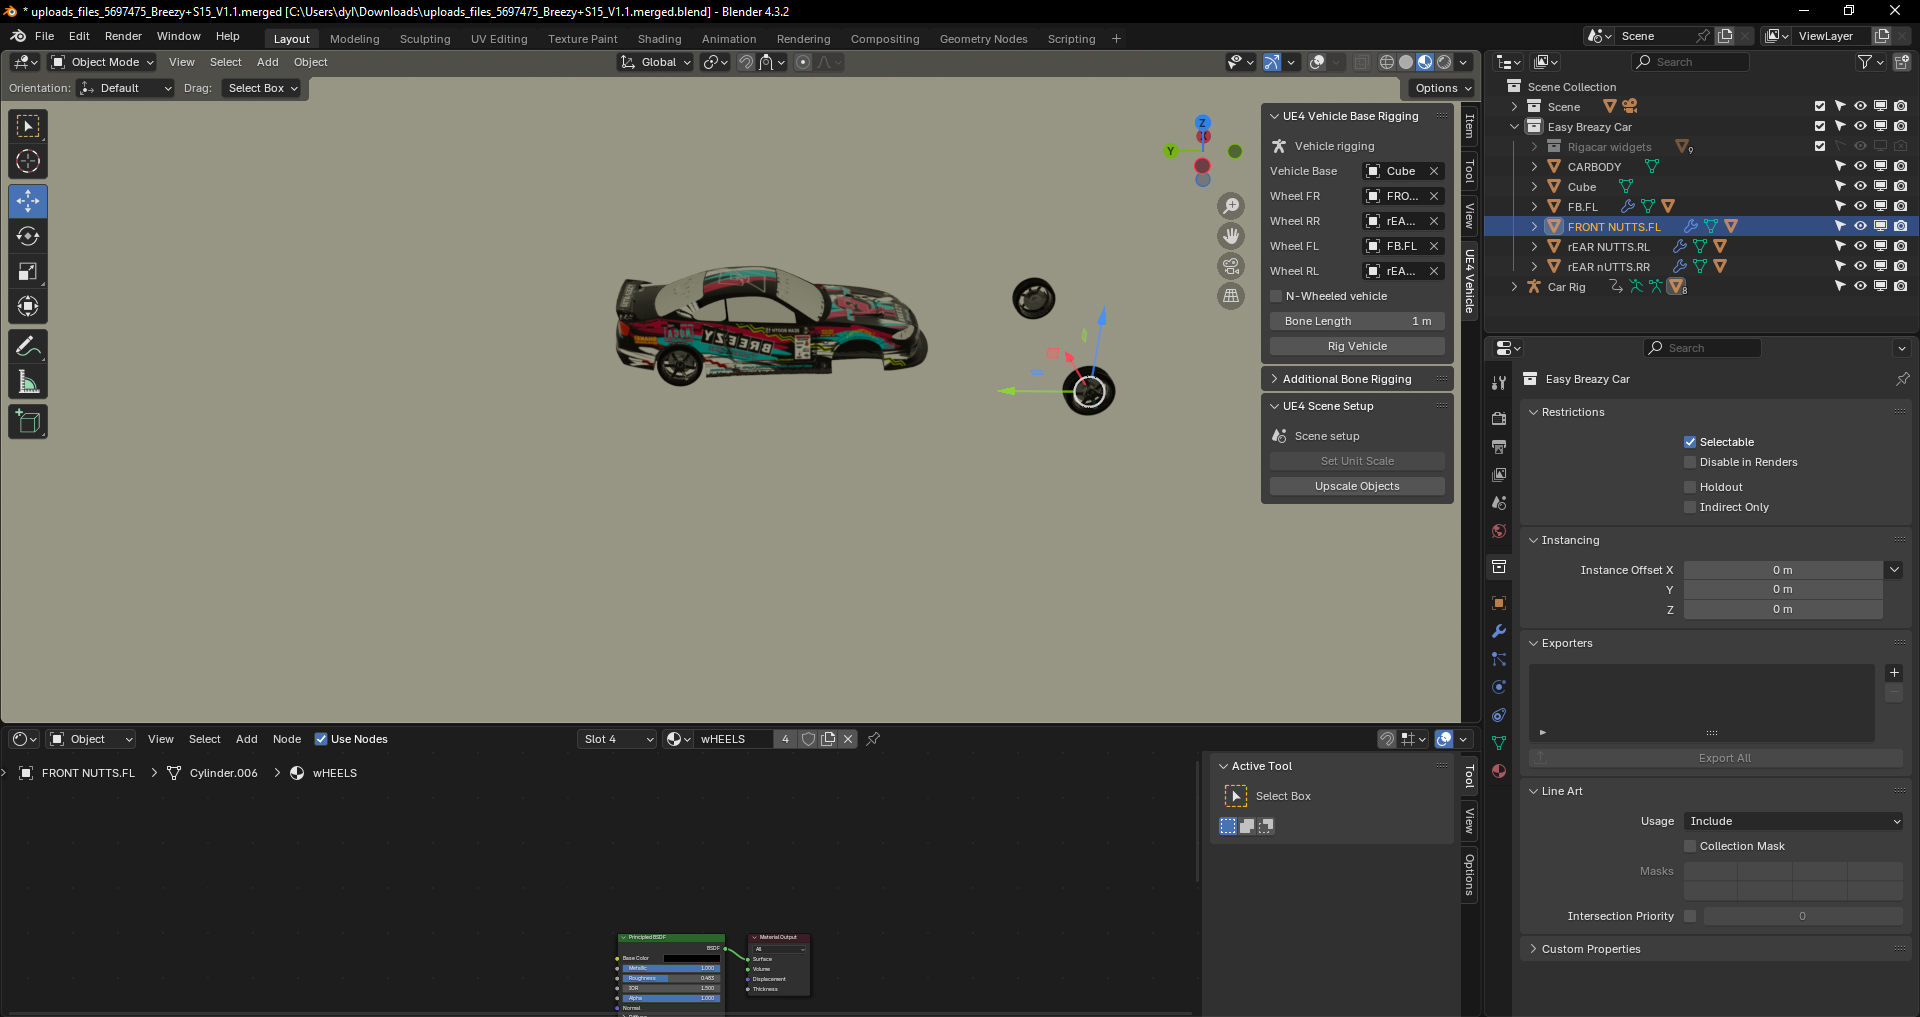This screenshot has height=1017, width=1920.
Task: Hide Car Rig in viewport via eye icon
Action: pyautogui.click(x=1860, y=286)
